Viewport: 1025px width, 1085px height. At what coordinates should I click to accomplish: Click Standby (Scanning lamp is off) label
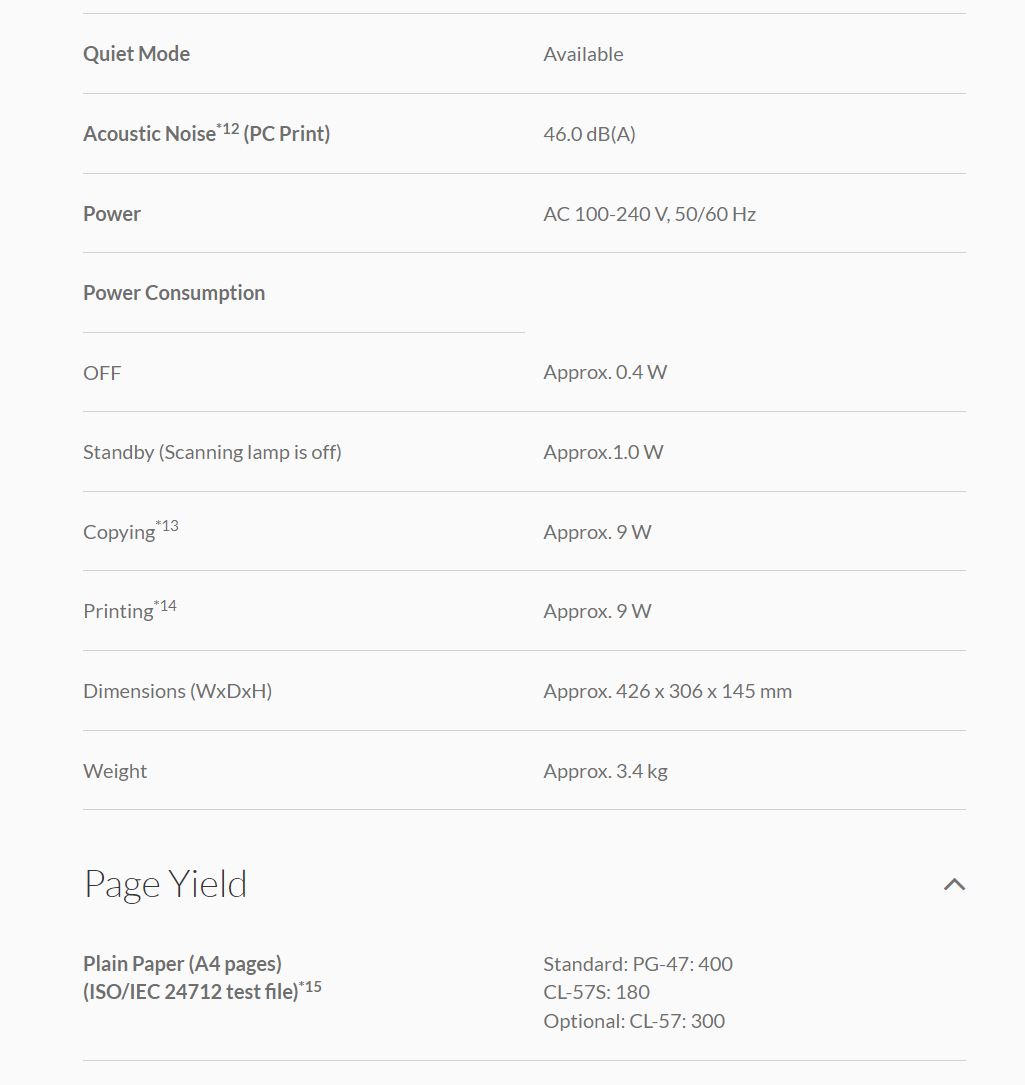click(x=212, y=452)
